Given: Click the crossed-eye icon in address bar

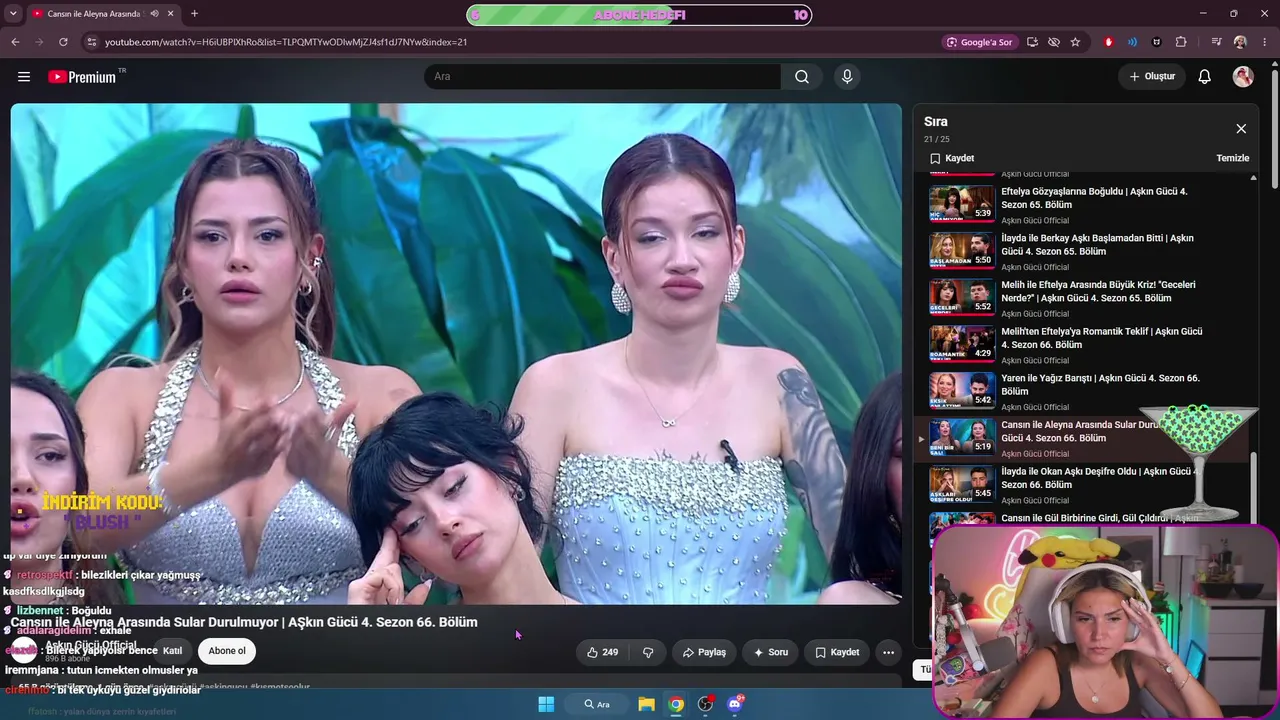Looking at the screenshot, I should point(1054,42).
